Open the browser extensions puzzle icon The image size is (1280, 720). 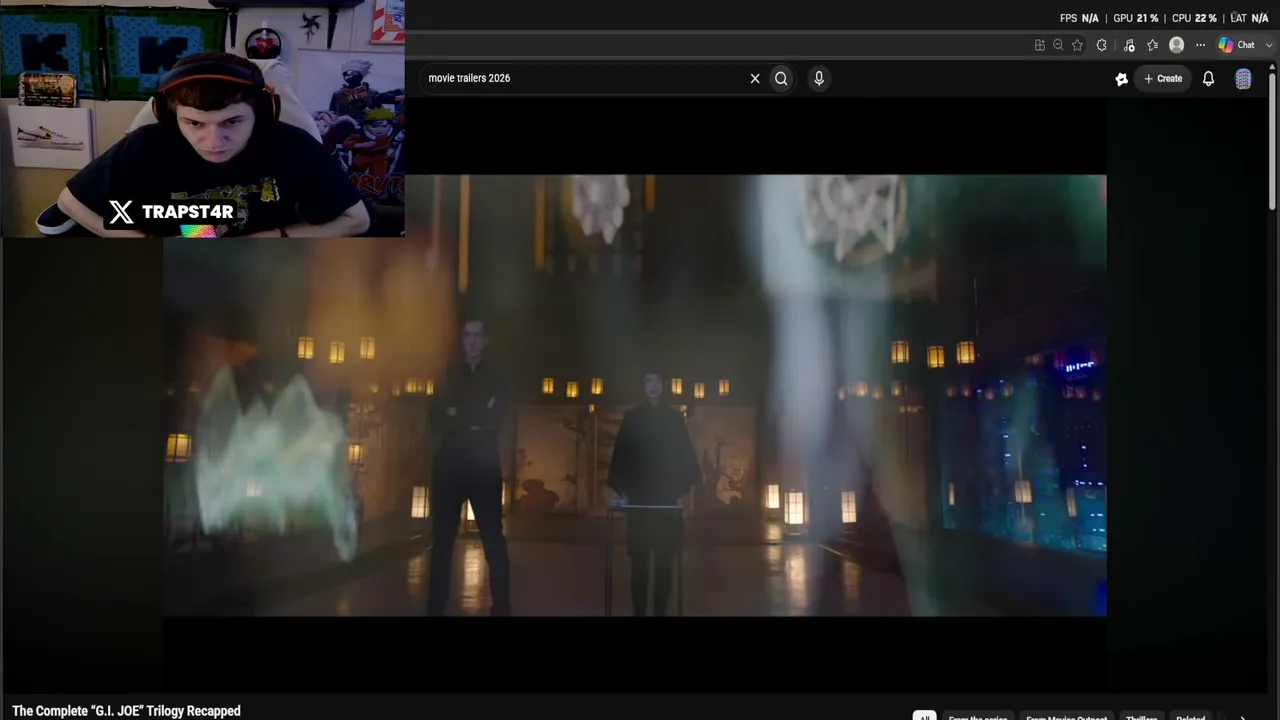[x=1102, y=45]
